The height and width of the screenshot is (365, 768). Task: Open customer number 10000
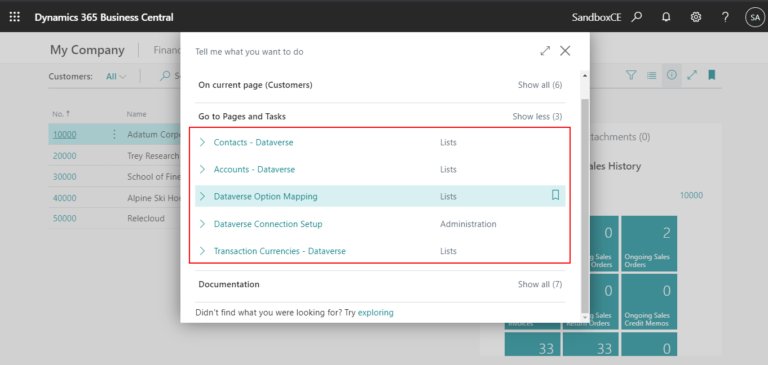65,134
